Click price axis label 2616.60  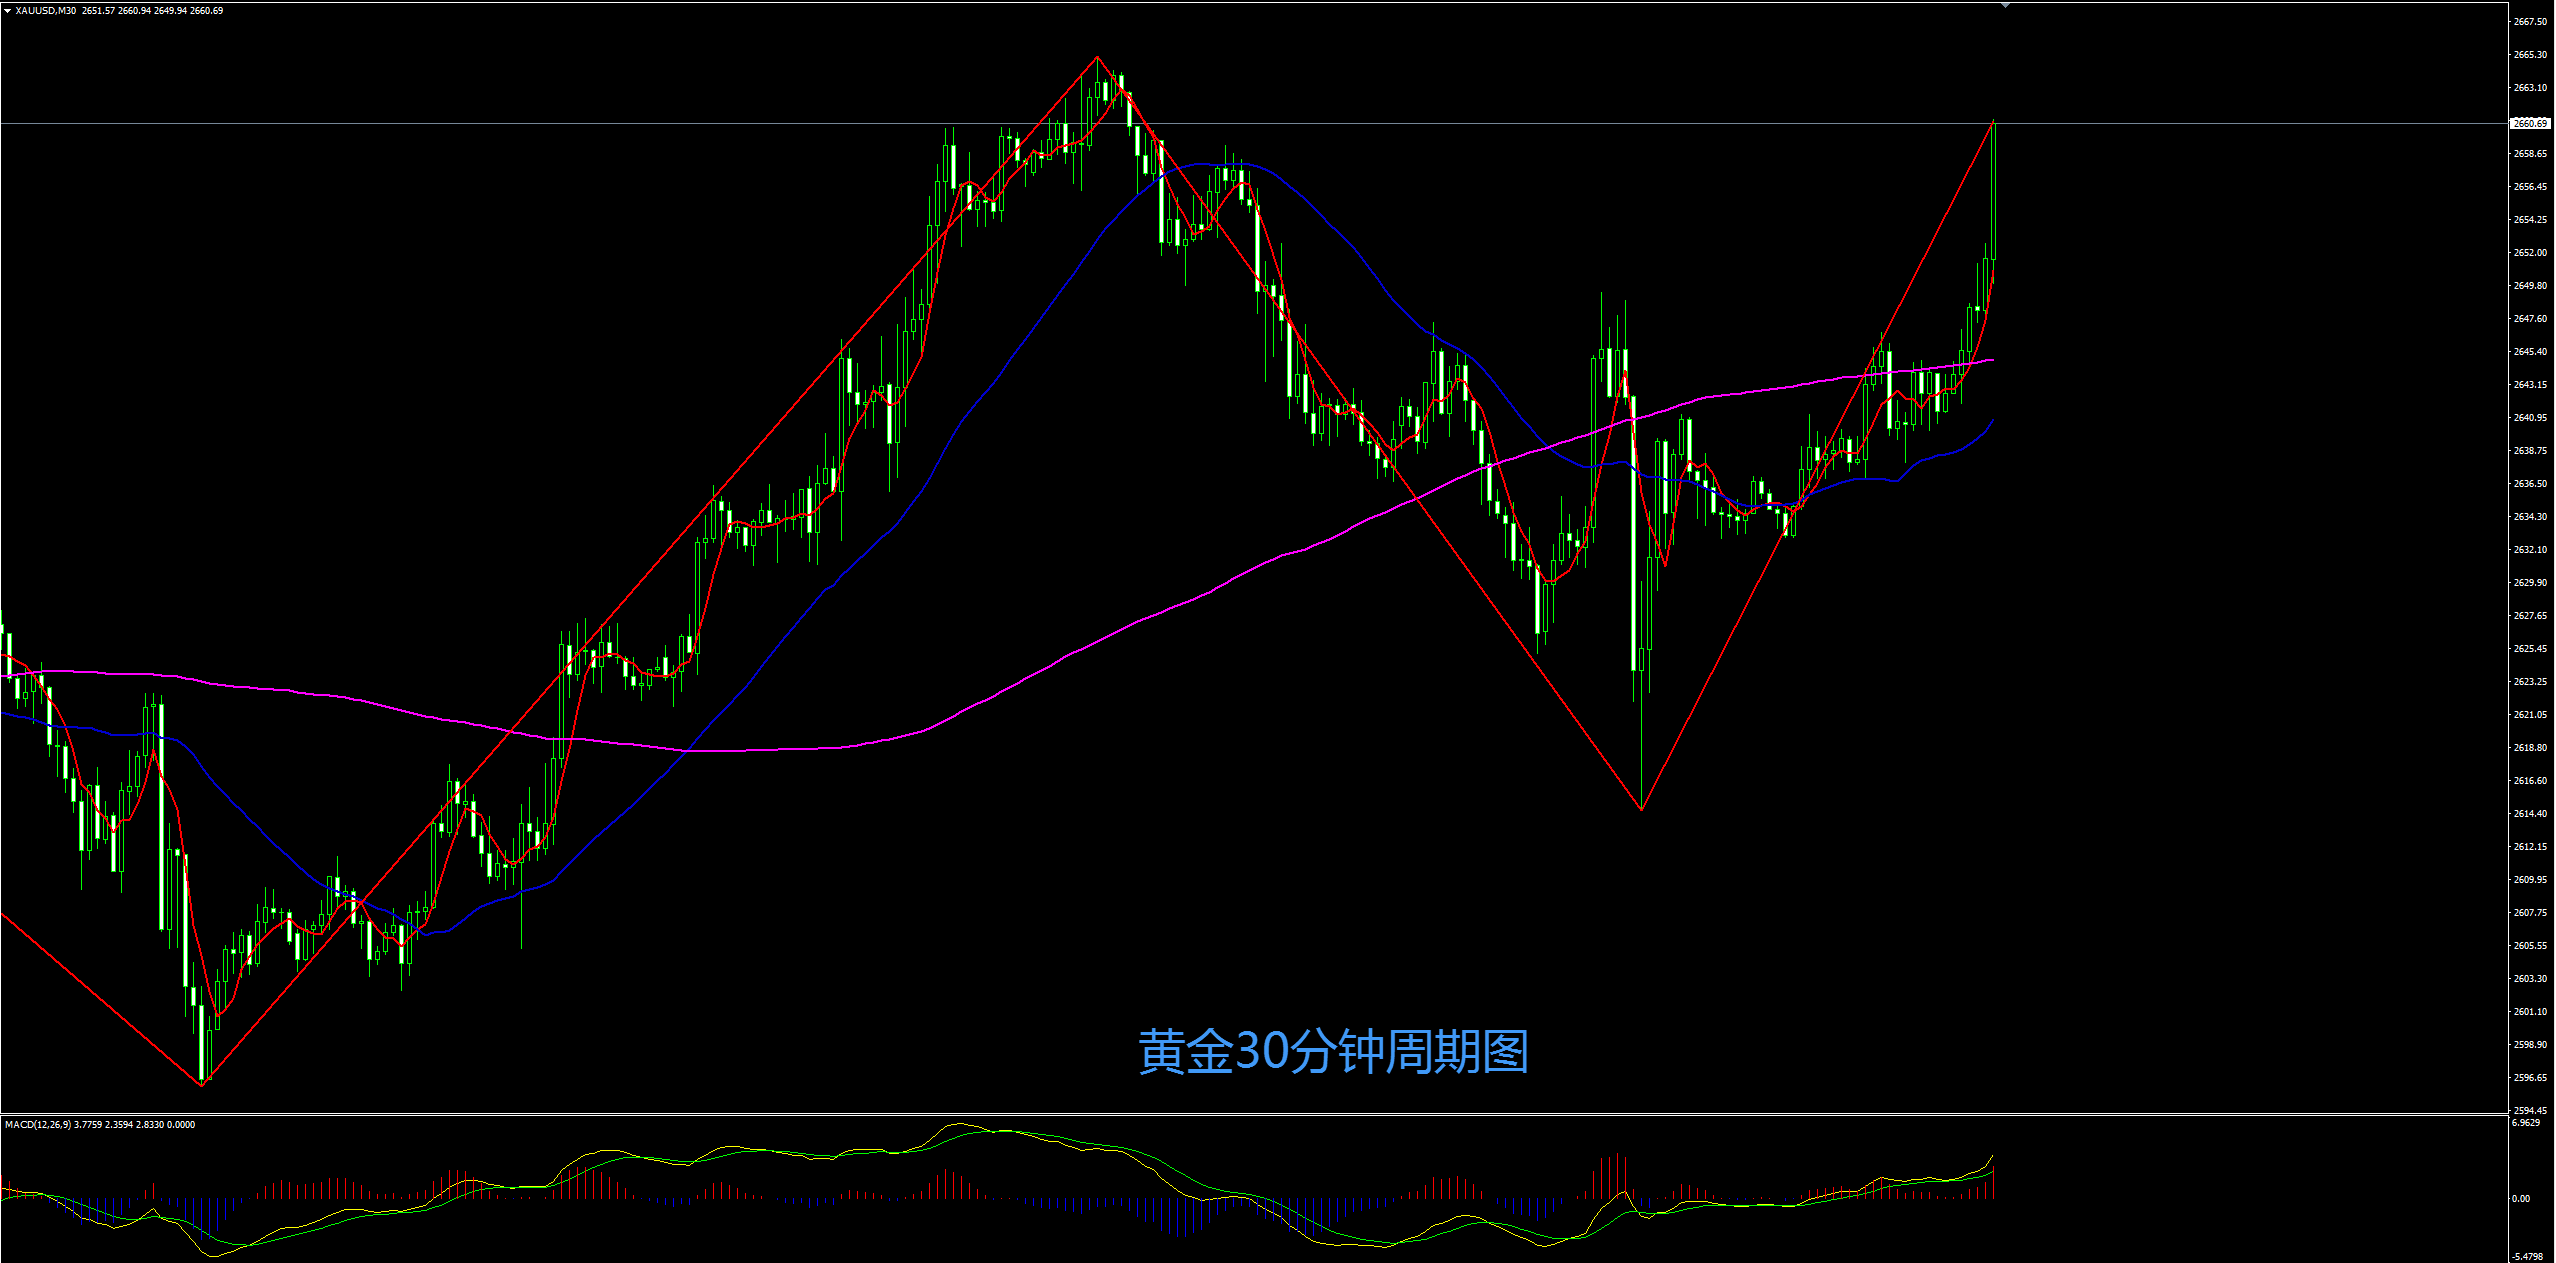click(2530, 781)
